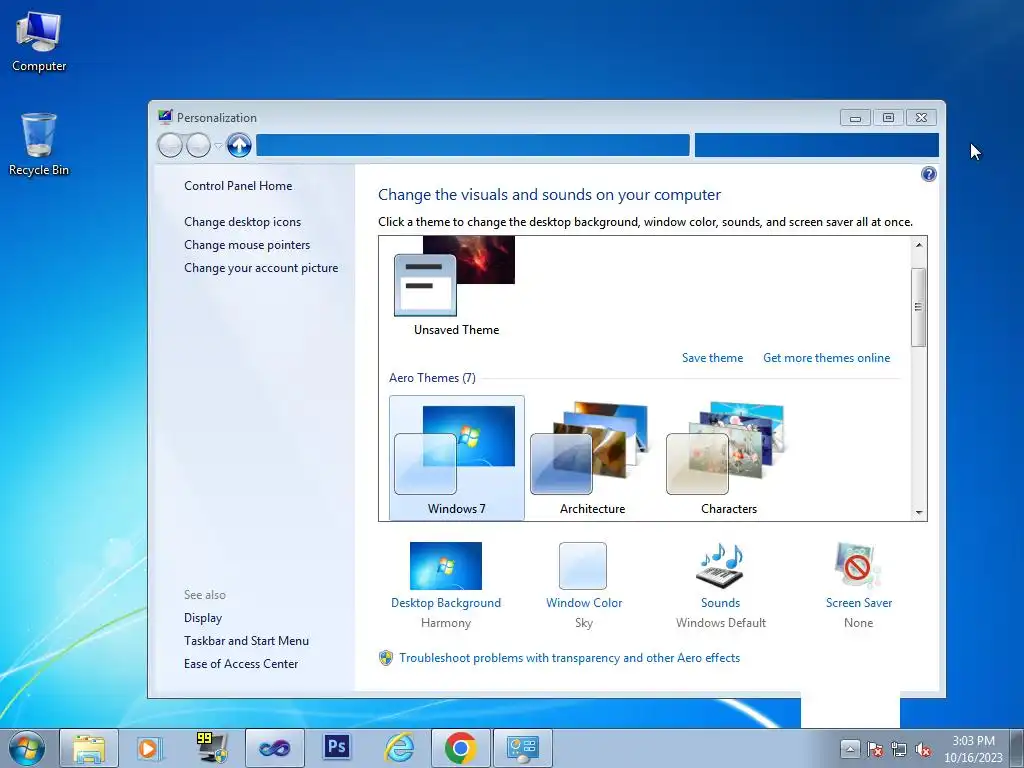1024x768 pixels.
Task: Open the recent pages dropdown arrow
Action: tap(218, 145)
